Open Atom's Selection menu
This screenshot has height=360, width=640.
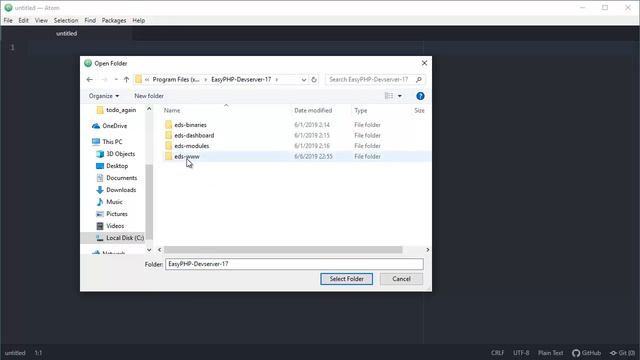[x=66, y=20]
